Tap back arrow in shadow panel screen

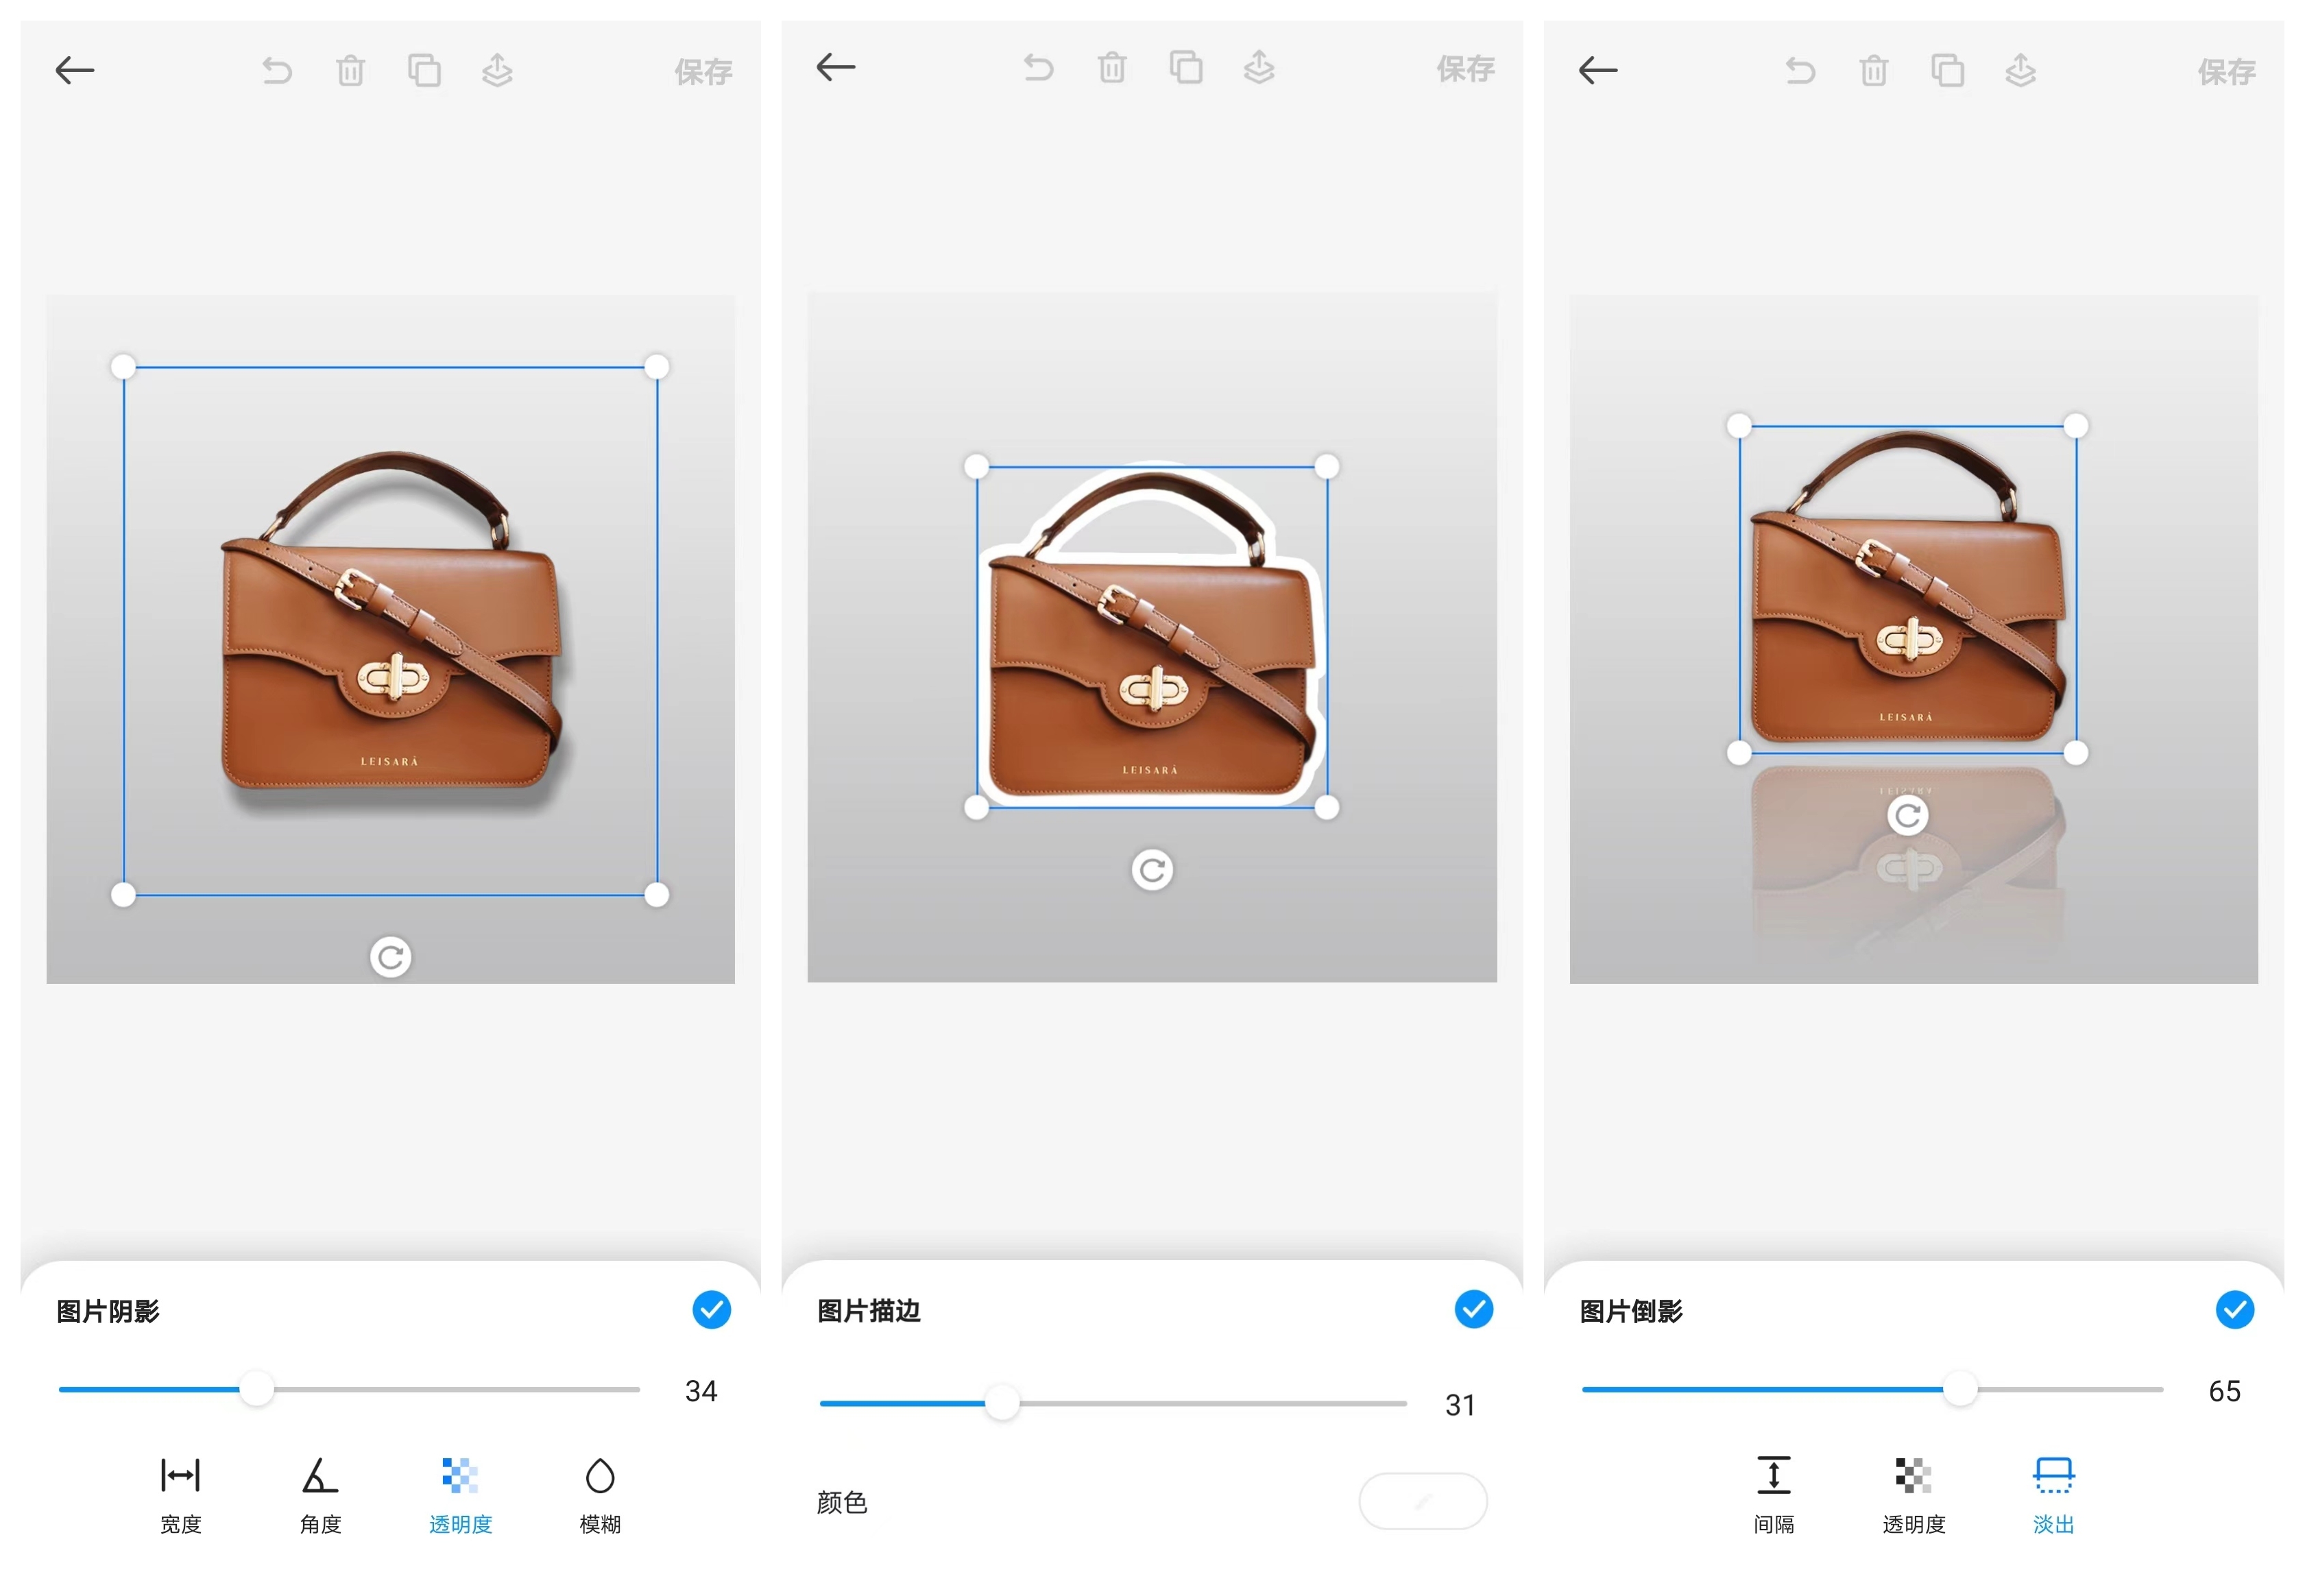(75, 70)
